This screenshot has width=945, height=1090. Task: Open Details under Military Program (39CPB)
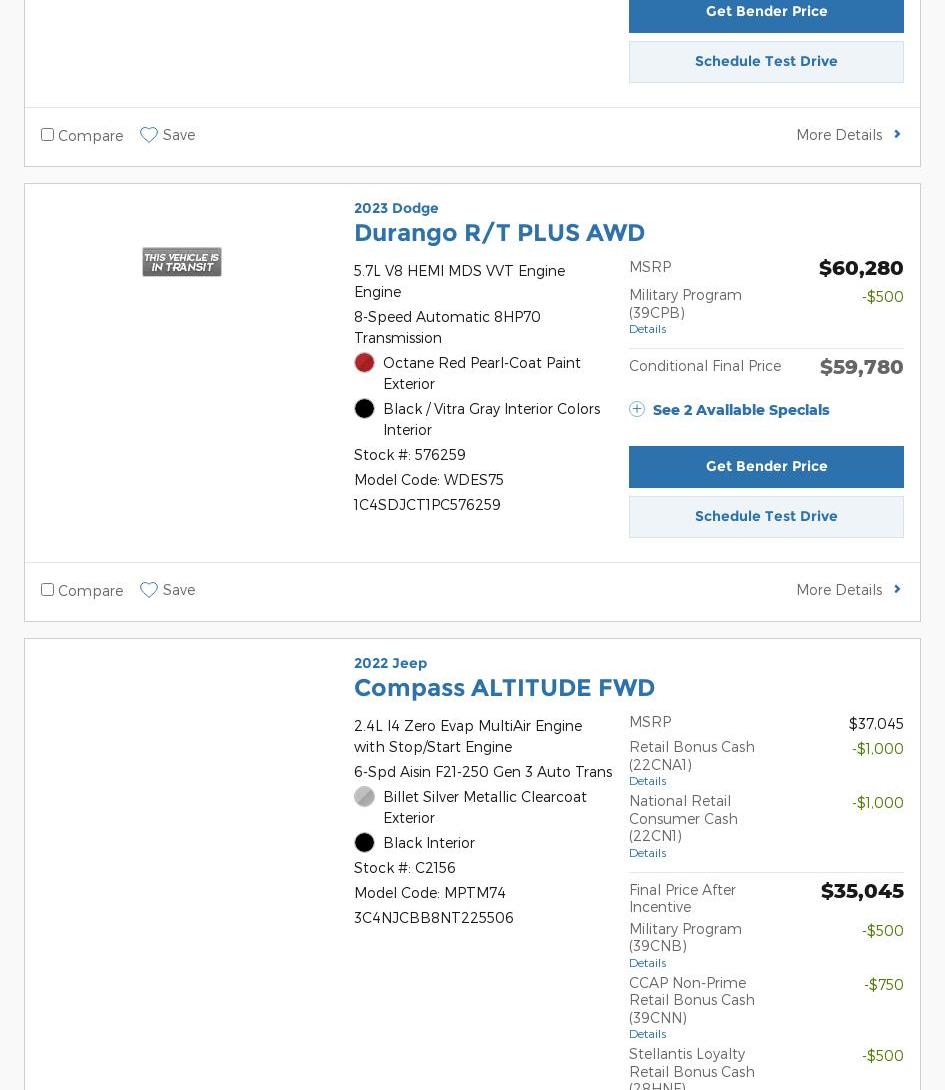point(647,329)
